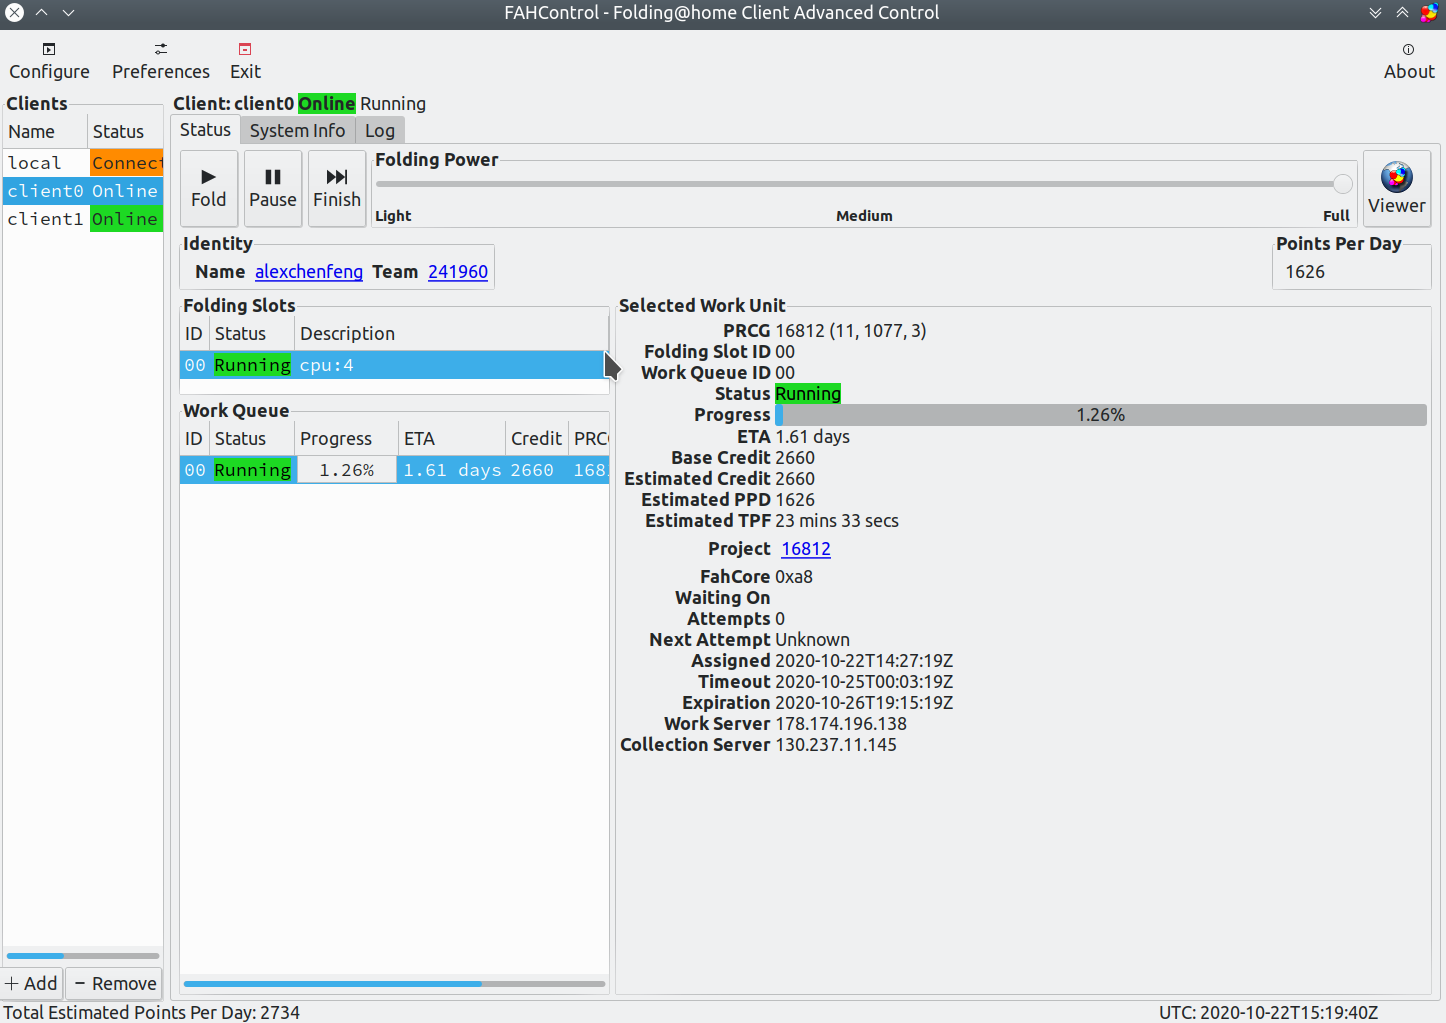
Task: Open the Configure toolbar item
Action: pos(49,61)
